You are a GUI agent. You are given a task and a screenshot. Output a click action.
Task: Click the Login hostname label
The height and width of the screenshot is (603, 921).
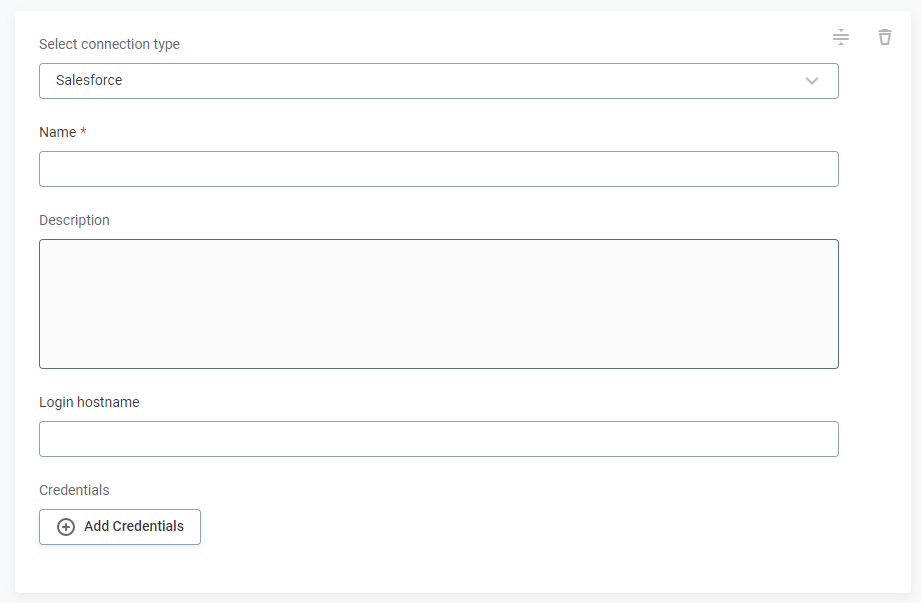pos(89,402)
